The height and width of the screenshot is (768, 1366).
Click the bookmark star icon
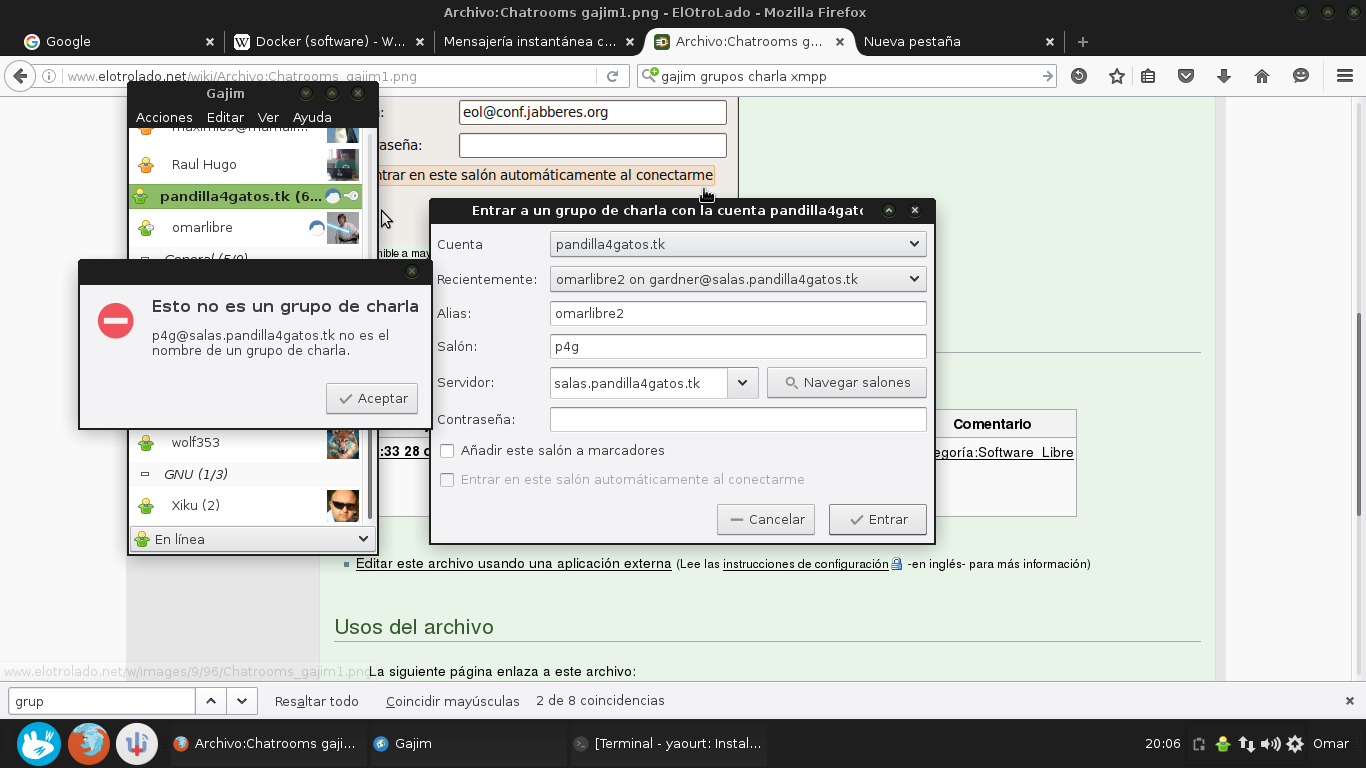coord(1117,76)
